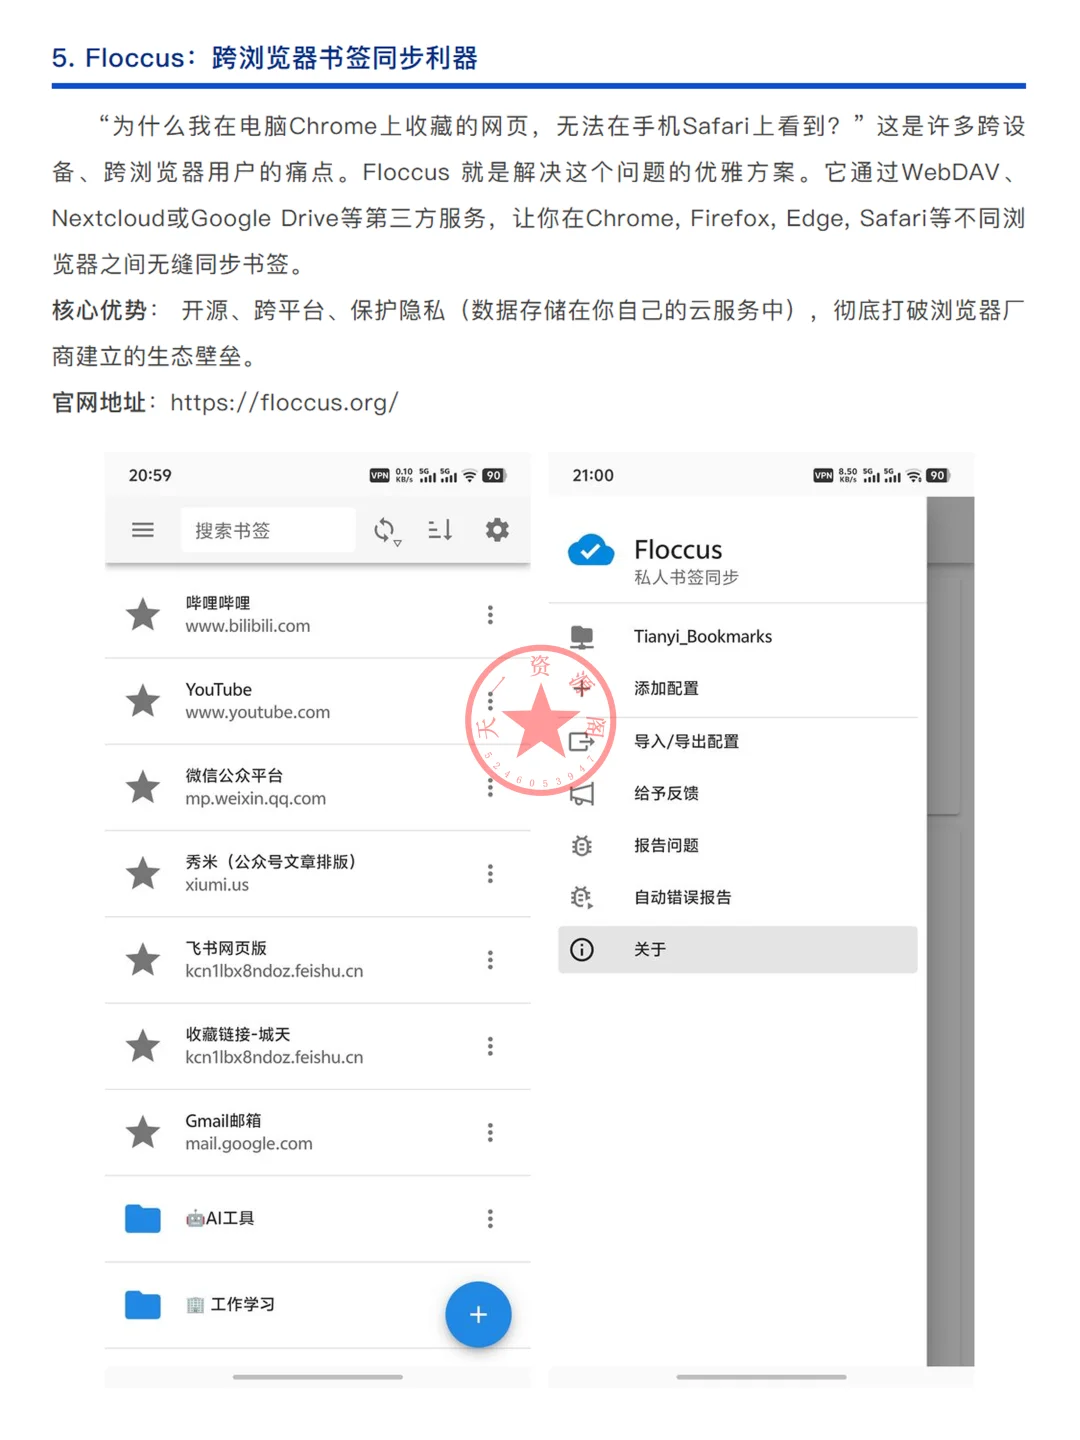Open the xiumi.us bookmark
The width and height of the screenshot is (1080, 1440).
217,884
